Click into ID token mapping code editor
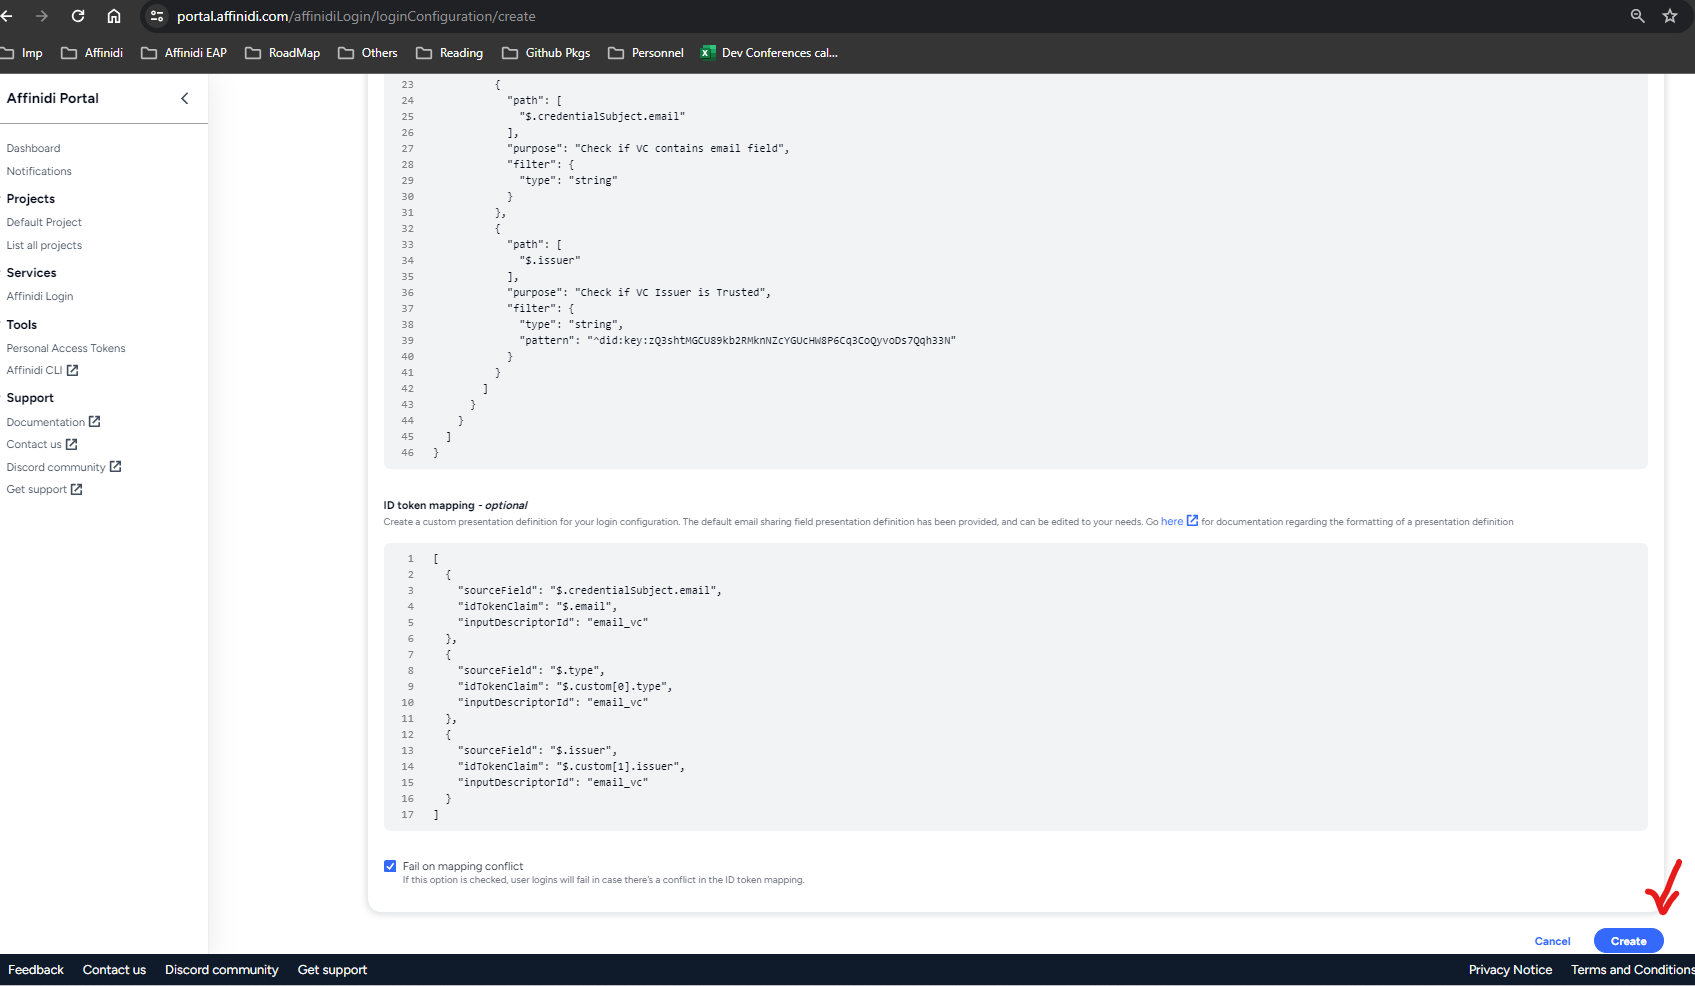Image resolution: width=1695 pixels, height=986 pixels. pyautogui.click(x=1015, y=687)
